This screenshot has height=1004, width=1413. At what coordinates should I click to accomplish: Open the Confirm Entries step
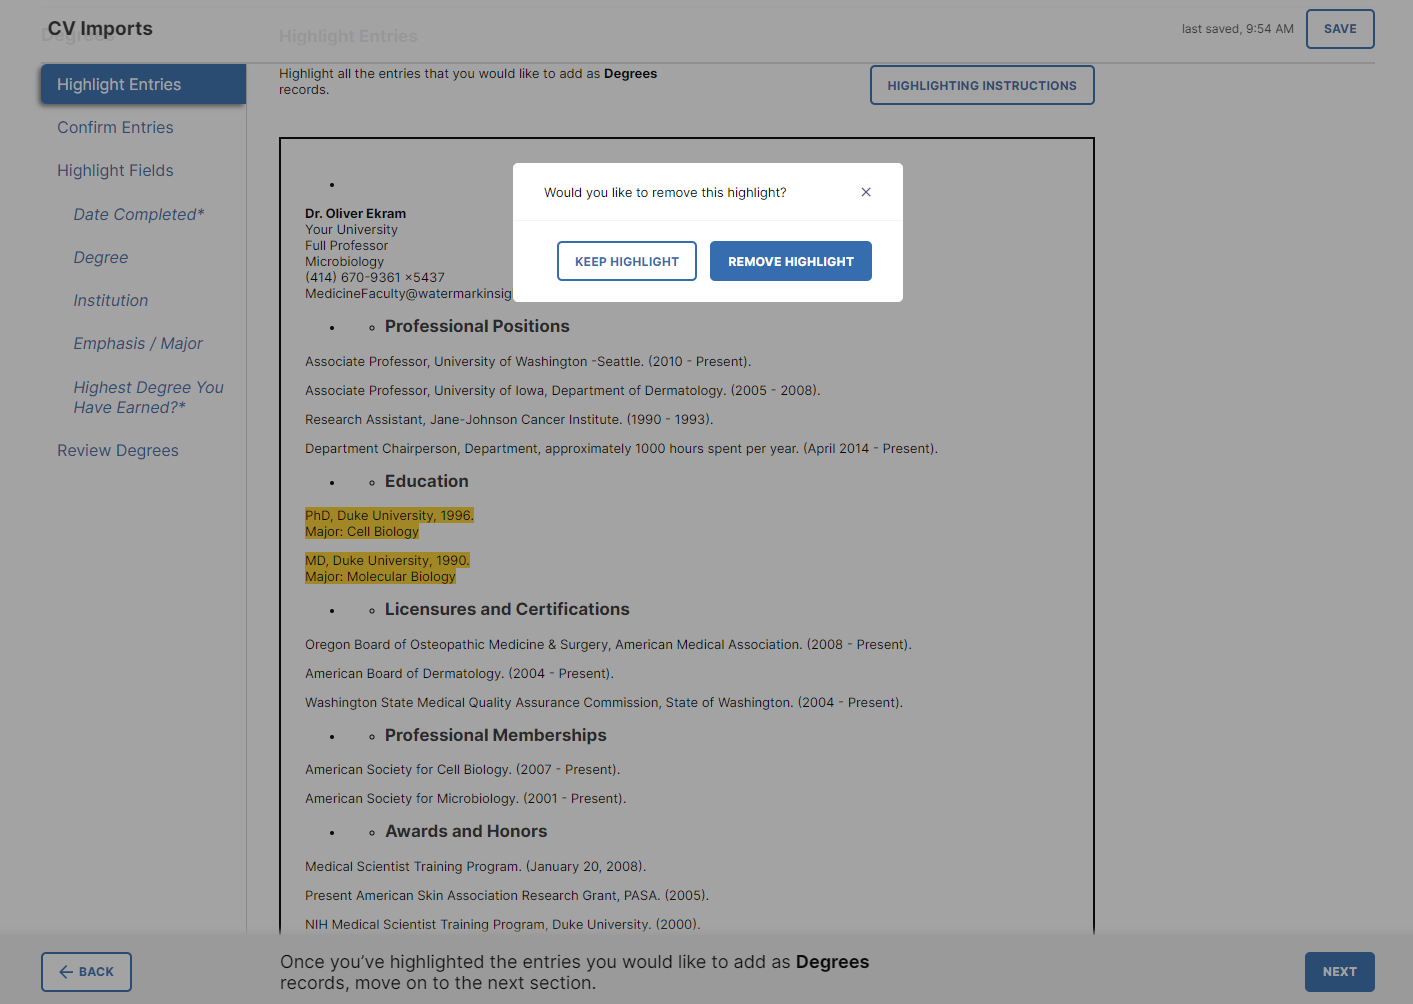click(115, 127)
